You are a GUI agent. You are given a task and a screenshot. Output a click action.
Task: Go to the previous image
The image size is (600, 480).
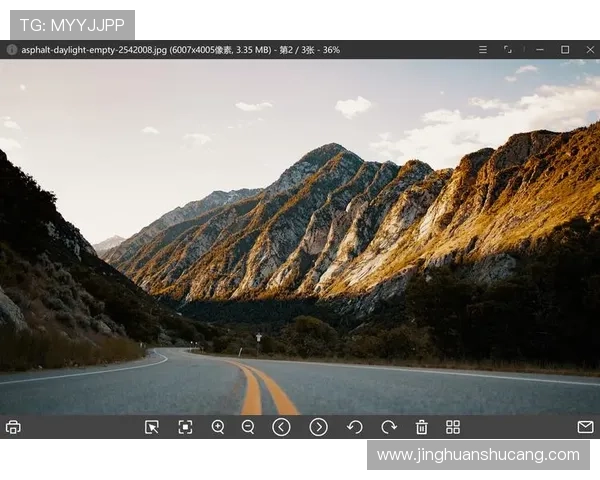[x=282, y=427]
